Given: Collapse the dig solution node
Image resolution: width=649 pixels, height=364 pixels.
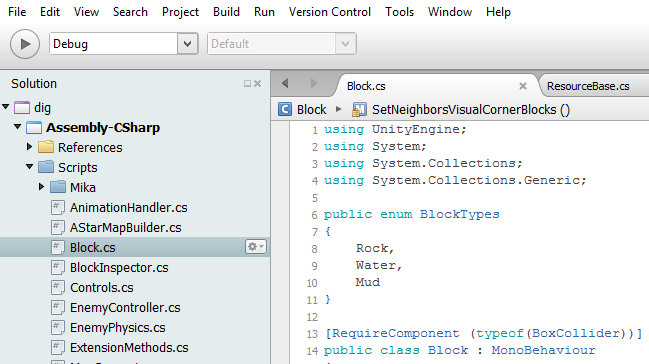Looking at the screenshot, I should (6, 107).
